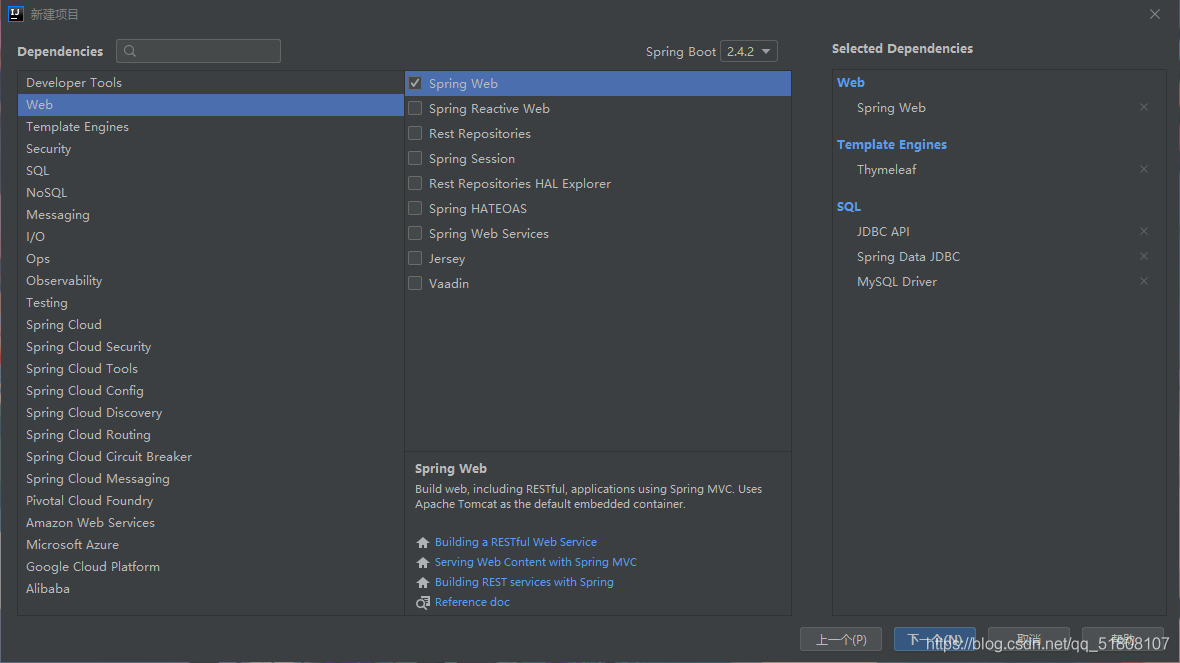
Task: Click the Next button to continue
Action: click(x=934, y=639)
